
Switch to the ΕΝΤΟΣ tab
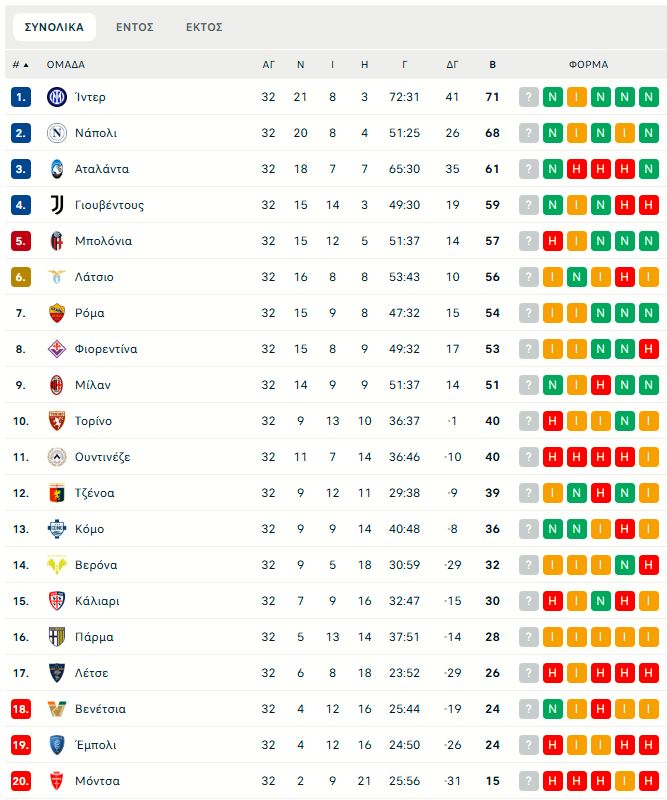(x=134, y=27)
